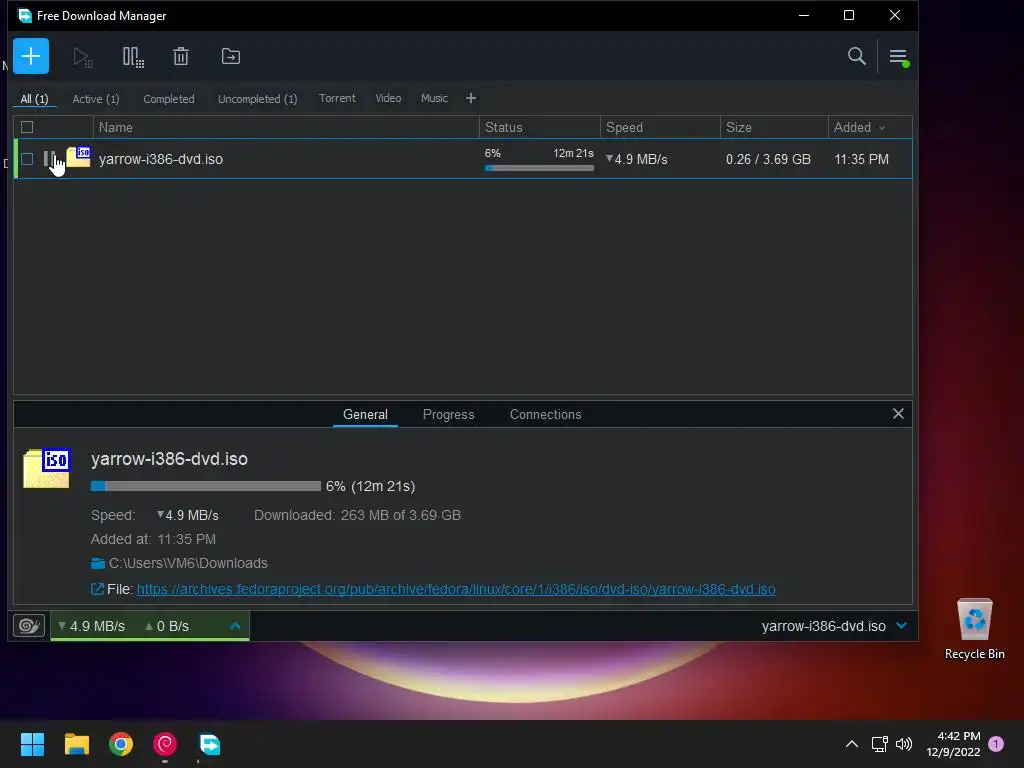The width and height of the screenshot is (1024, 768).
Task: Sort by the Speed column header
Action: [x=660, y=127]
